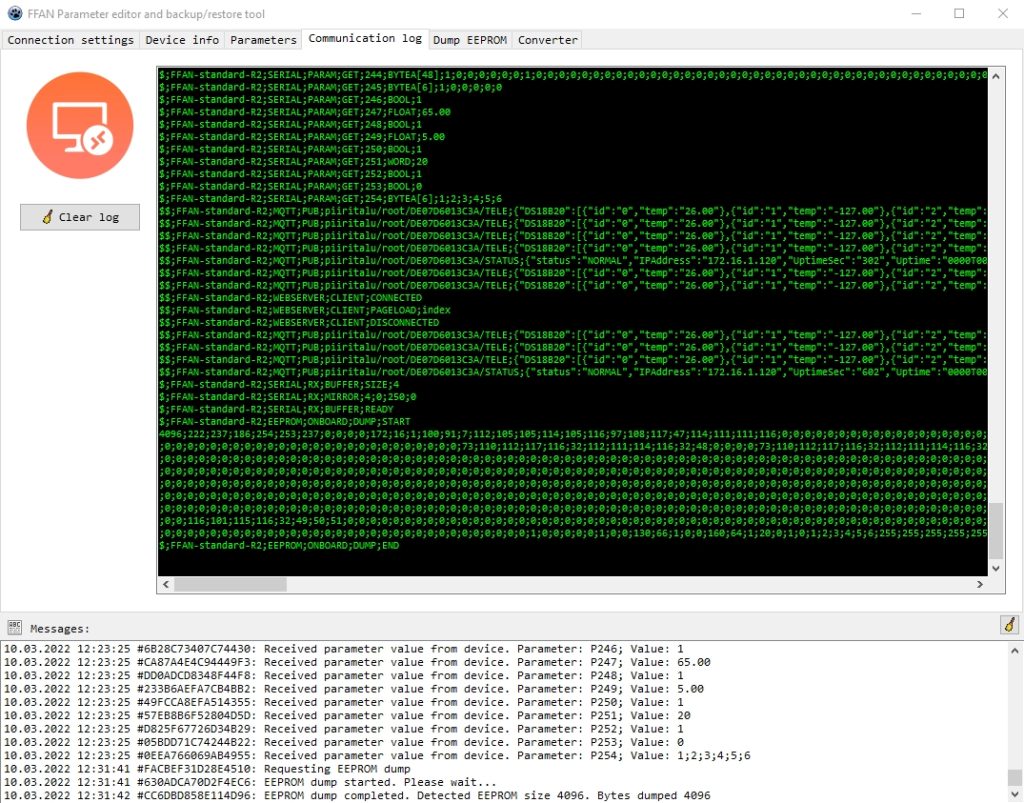
Task: Open the Connection settings tab
Action: tap(71, 40)
